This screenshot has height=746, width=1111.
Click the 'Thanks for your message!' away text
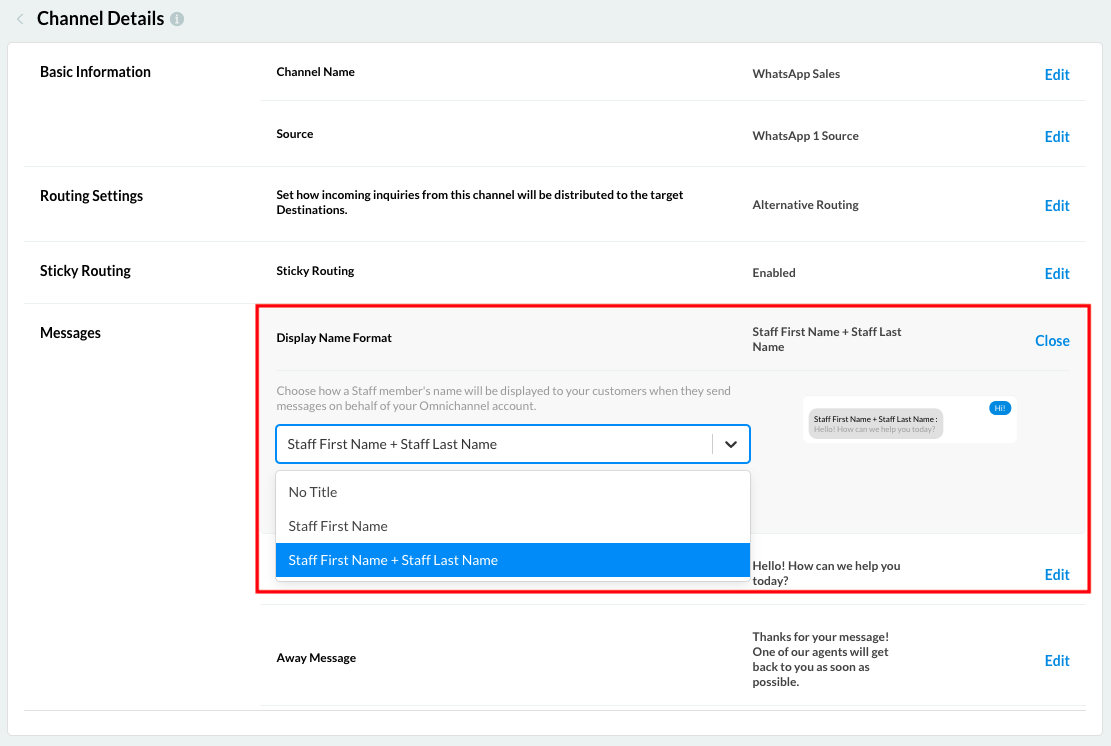click(820, 660)
